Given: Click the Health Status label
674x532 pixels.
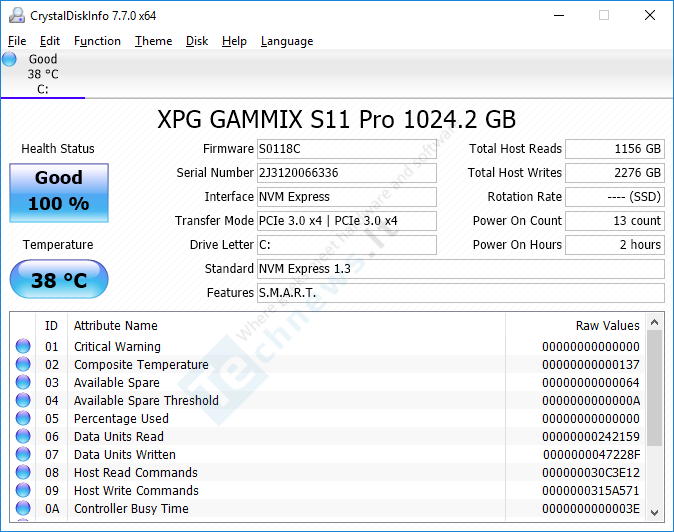Looking at the screenshot, I should [58, 149].
